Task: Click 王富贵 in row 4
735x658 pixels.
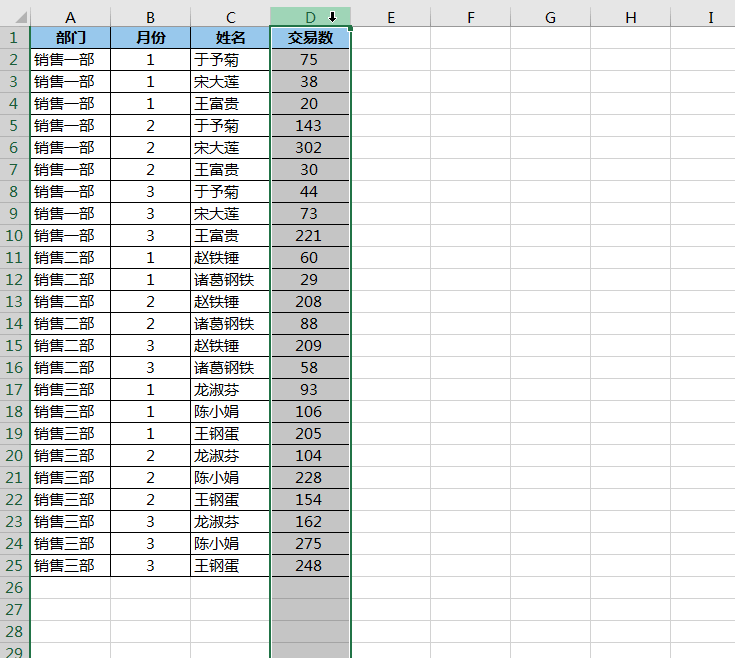Action: point(217,104)
